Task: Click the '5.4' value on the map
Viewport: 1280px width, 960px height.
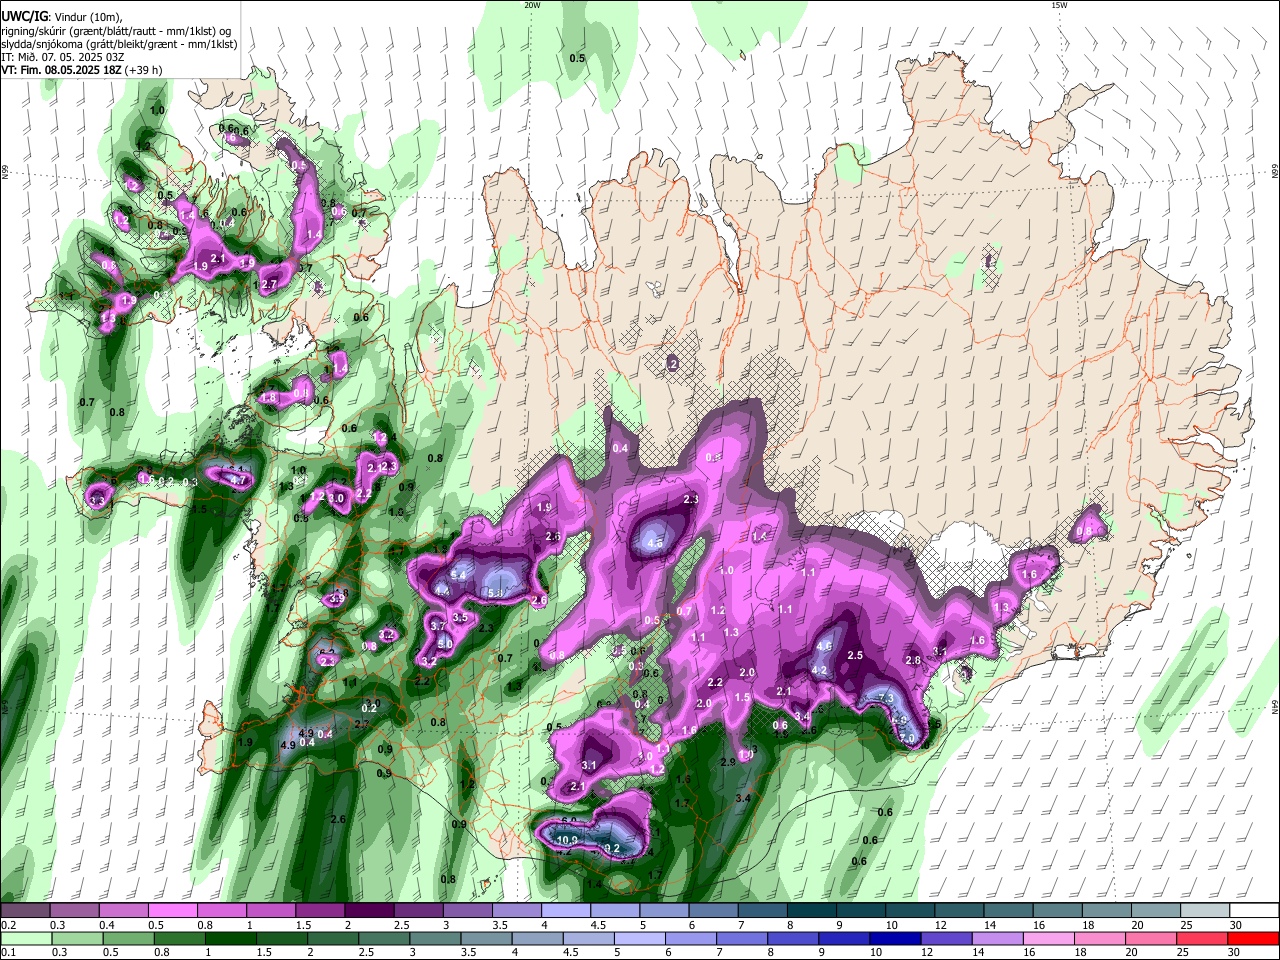Action: 459,575
